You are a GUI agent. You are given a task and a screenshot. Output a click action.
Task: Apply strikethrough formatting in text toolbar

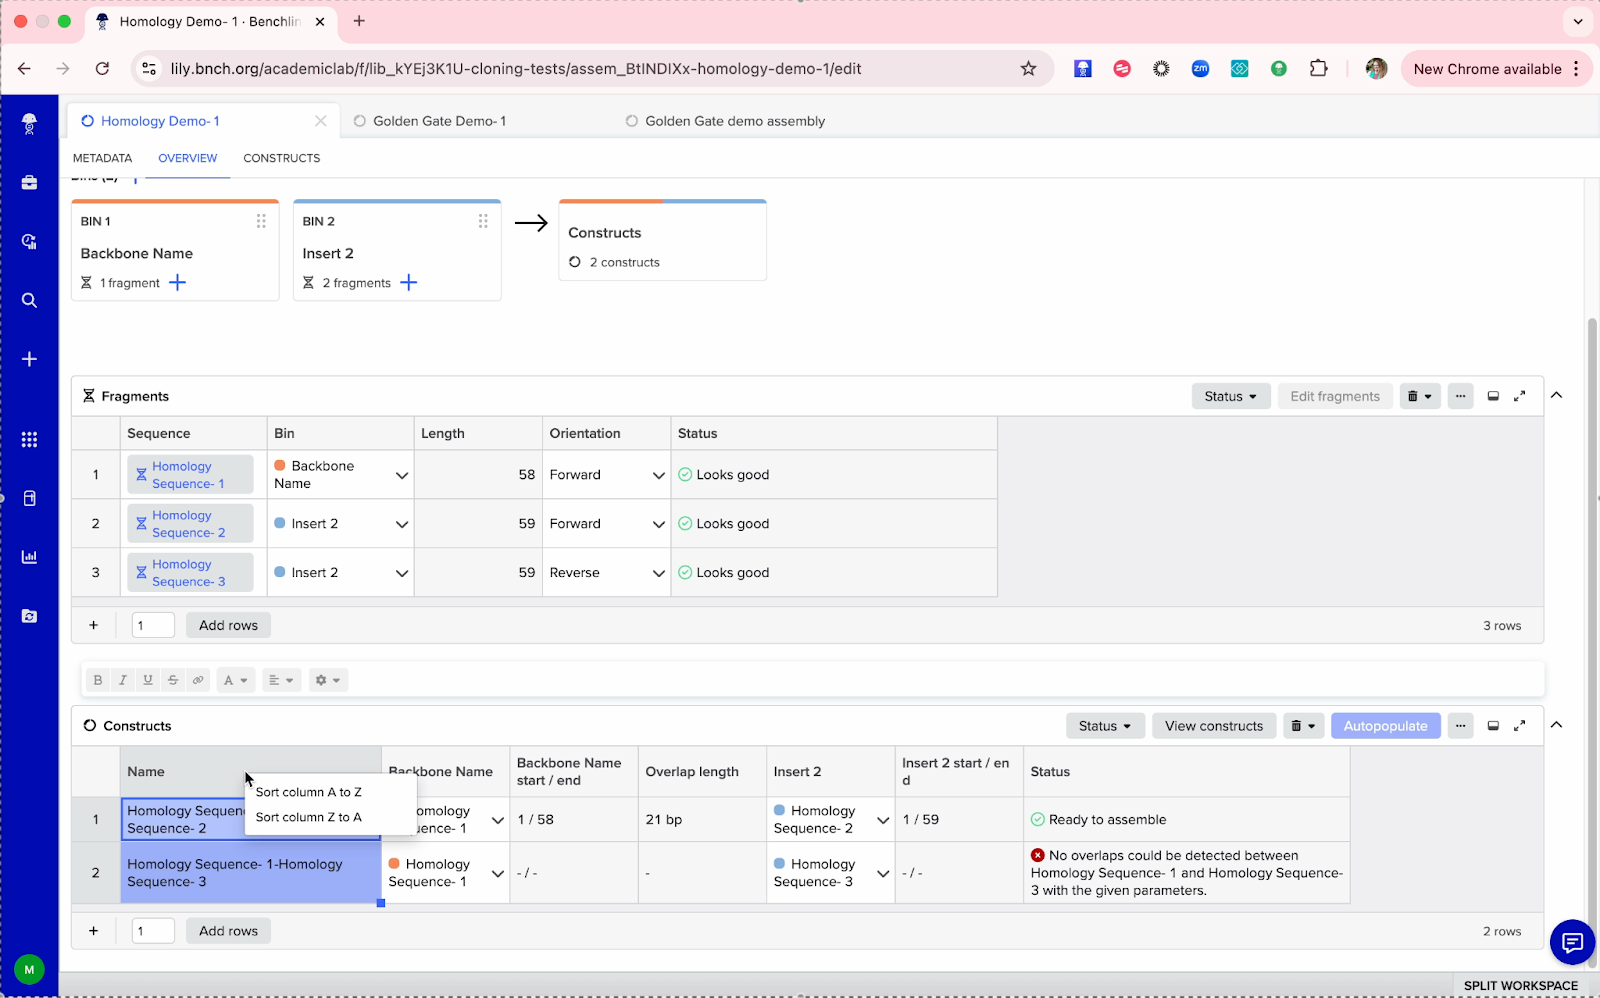tap(173, 680)
